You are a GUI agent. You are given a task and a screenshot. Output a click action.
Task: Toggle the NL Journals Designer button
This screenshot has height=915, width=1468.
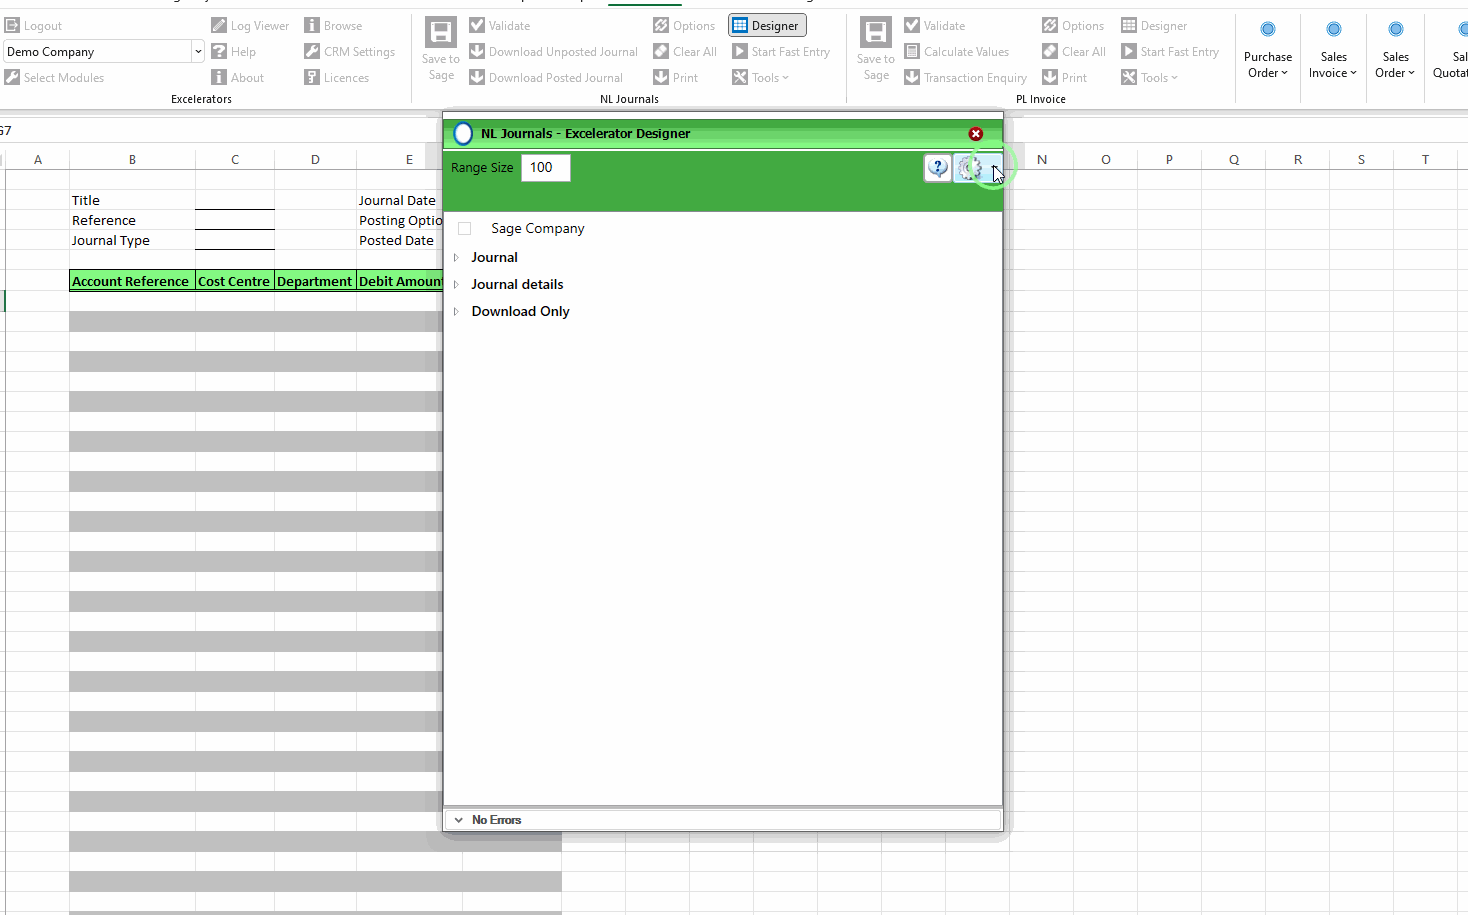[x=767, y=26]
